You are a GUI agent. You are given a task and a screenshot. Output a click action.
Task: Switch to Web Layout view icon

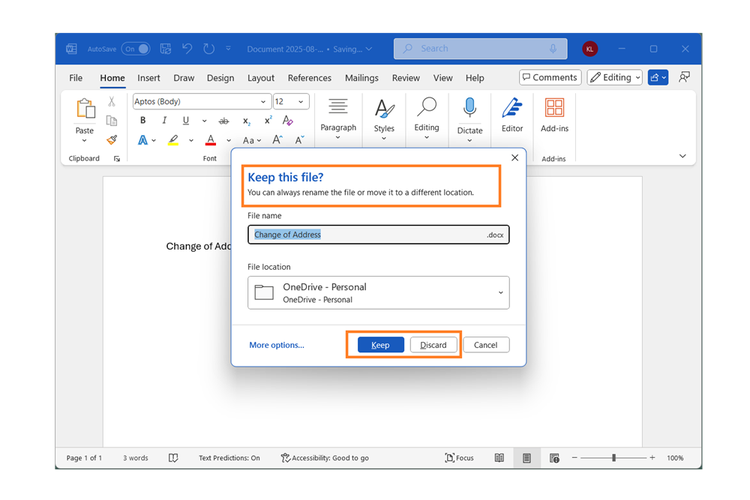(x=554, y=458)
